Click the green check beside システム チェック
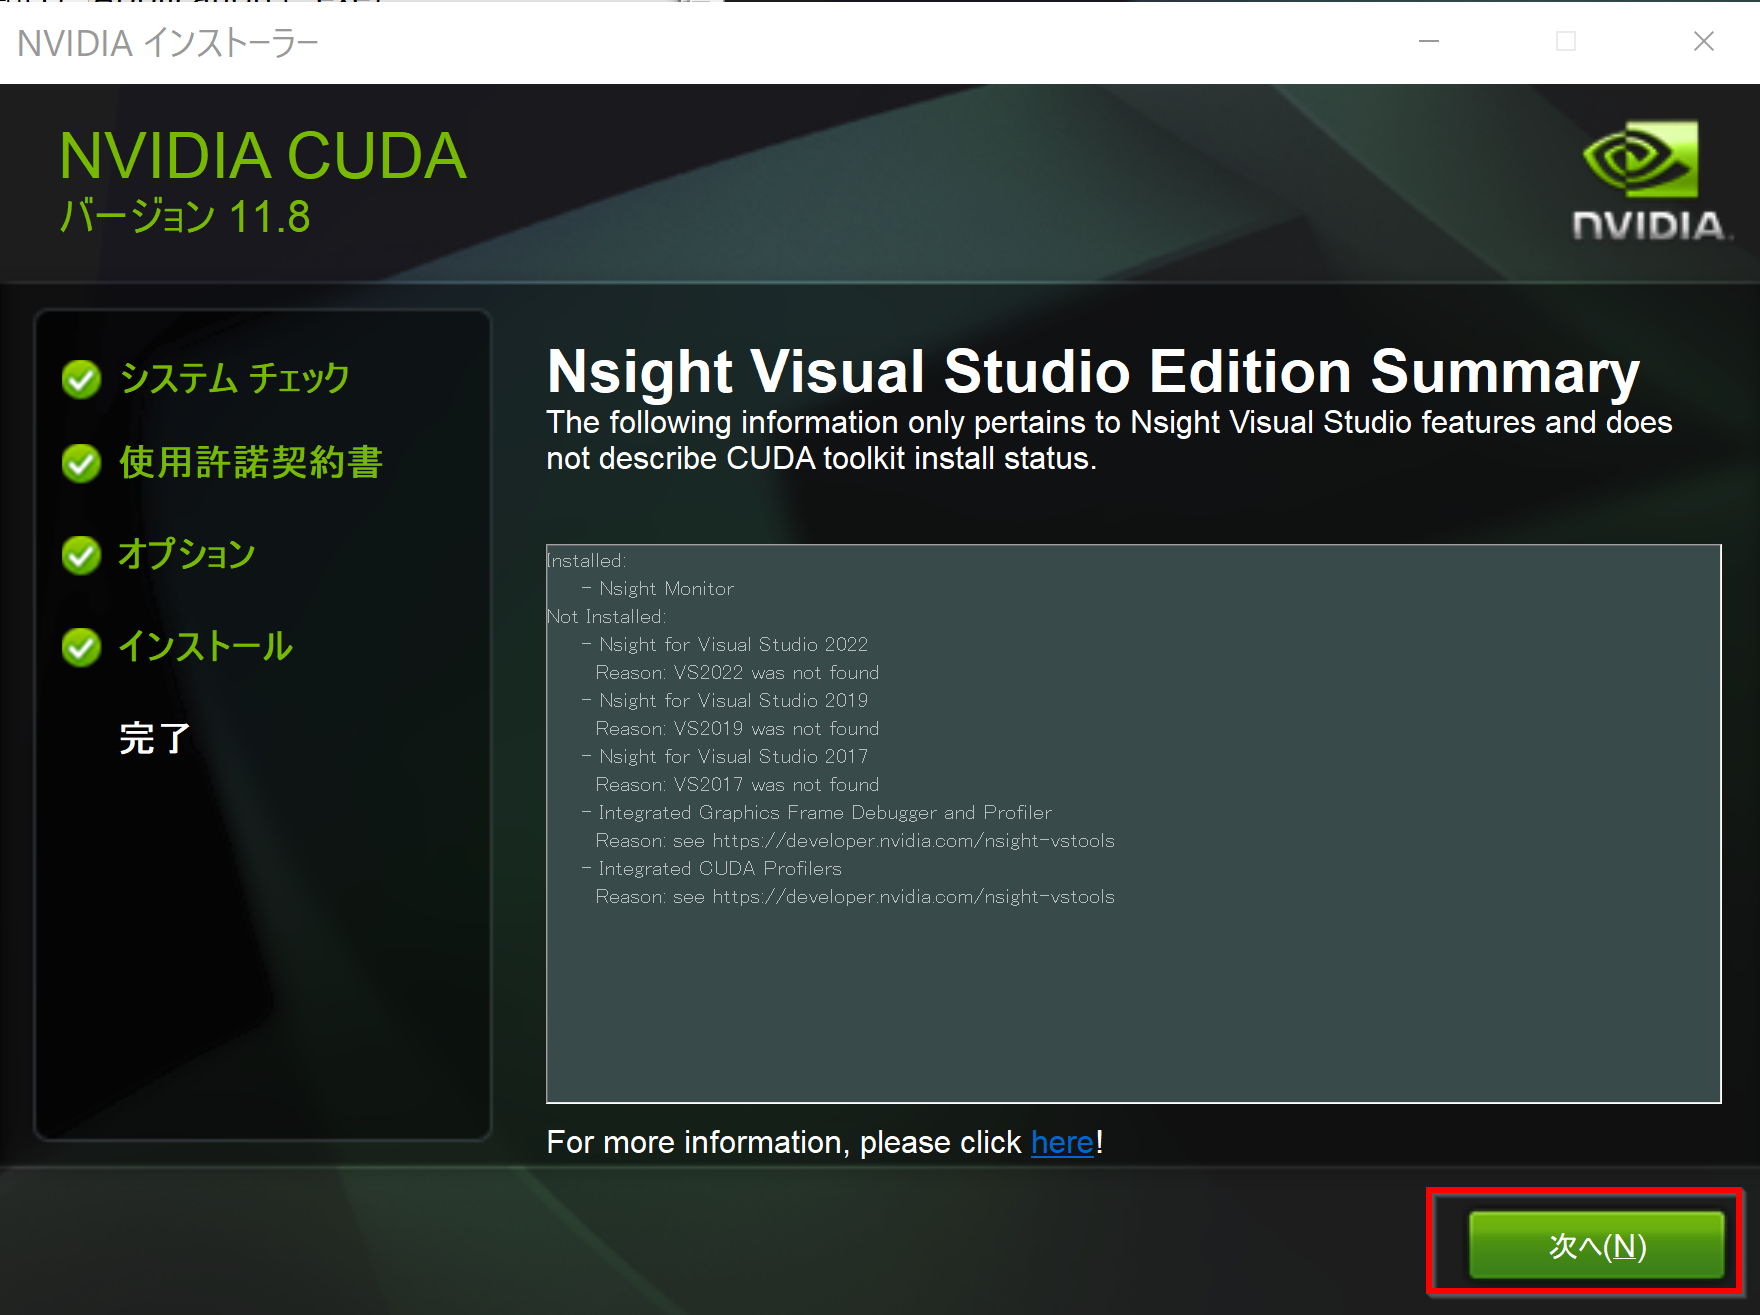This screenshot has height=1315, width=1760. pos(81,379)
